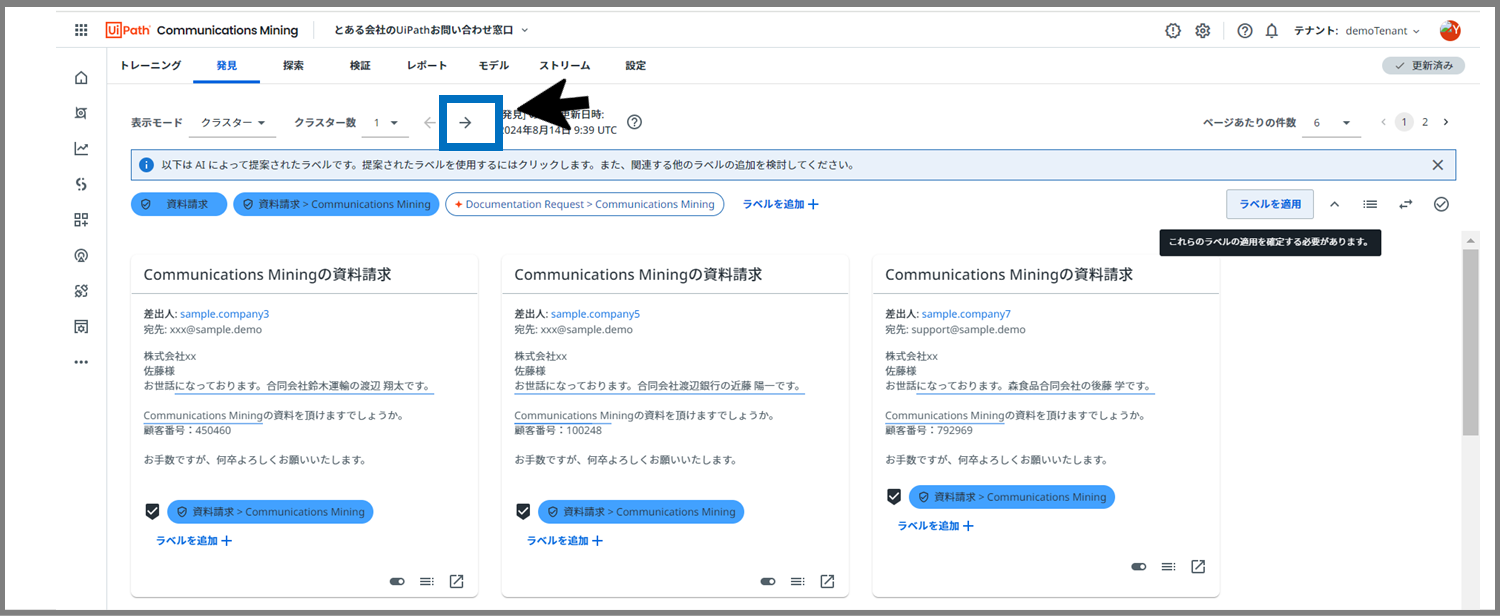Open the squares-plus icon in left sidebar
1500x616 pixels.
[x=81, y=220]
